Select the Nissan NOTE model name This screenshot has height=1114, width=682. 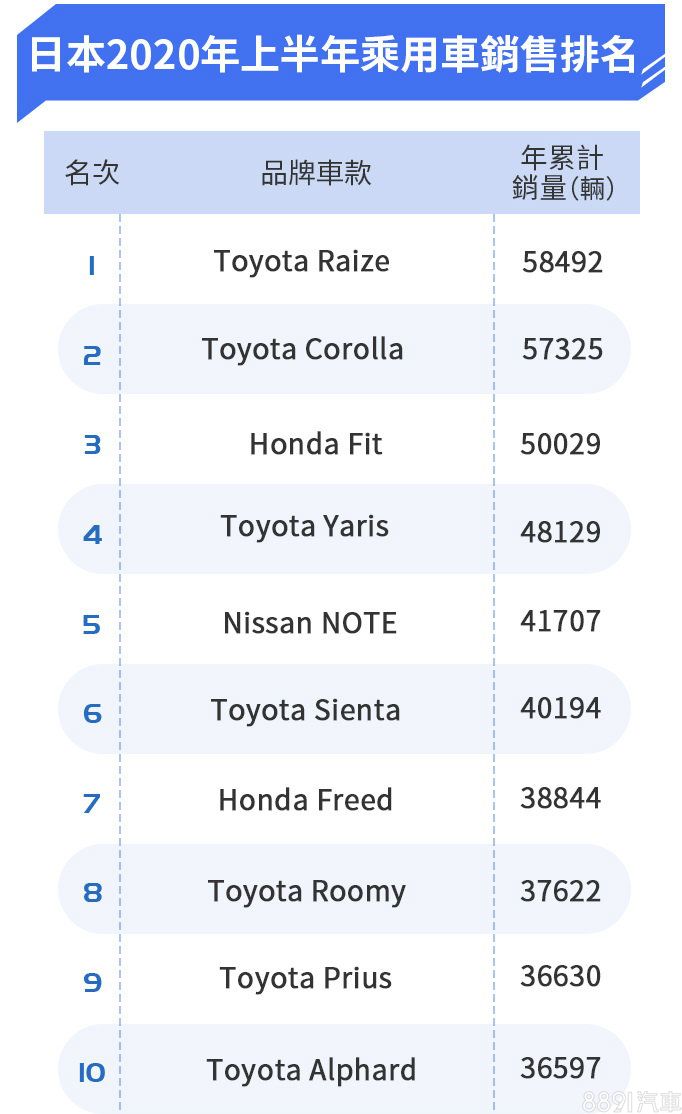coord(310,624)
